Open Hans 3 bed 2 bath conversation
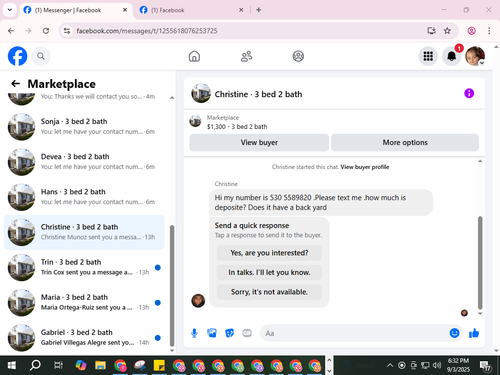 [x=84, y=197]
